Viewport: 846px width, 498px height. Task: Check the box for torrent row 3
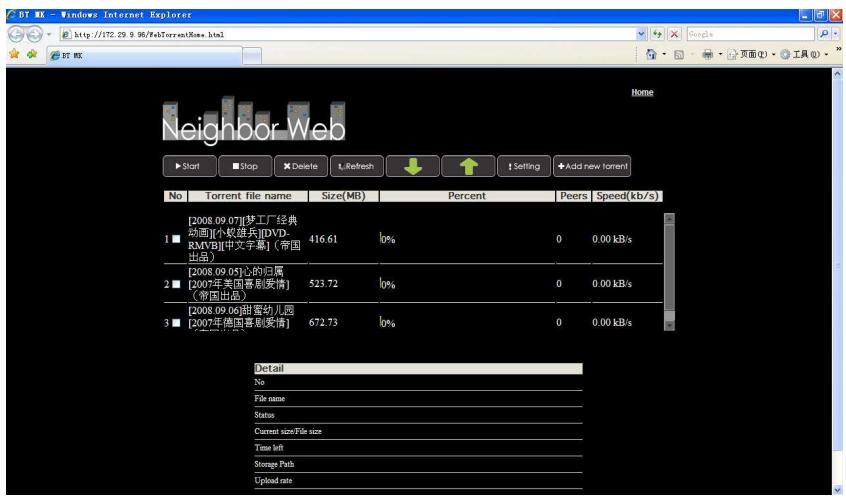[x=176, y=323]
